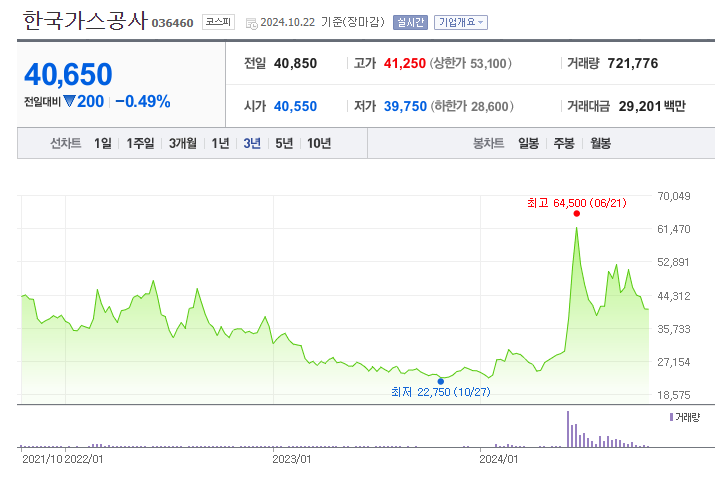Click the 44,312 y-axis label

click(674, 296)
